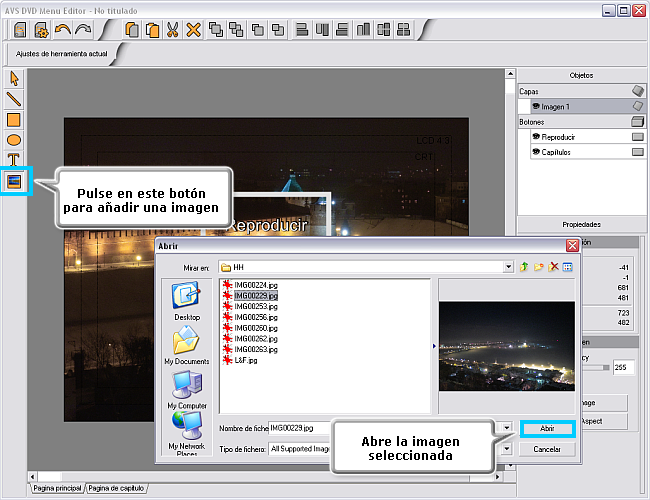Cut selection with scissors icon
Screen dimensions: 650x500
click(172, 30)
